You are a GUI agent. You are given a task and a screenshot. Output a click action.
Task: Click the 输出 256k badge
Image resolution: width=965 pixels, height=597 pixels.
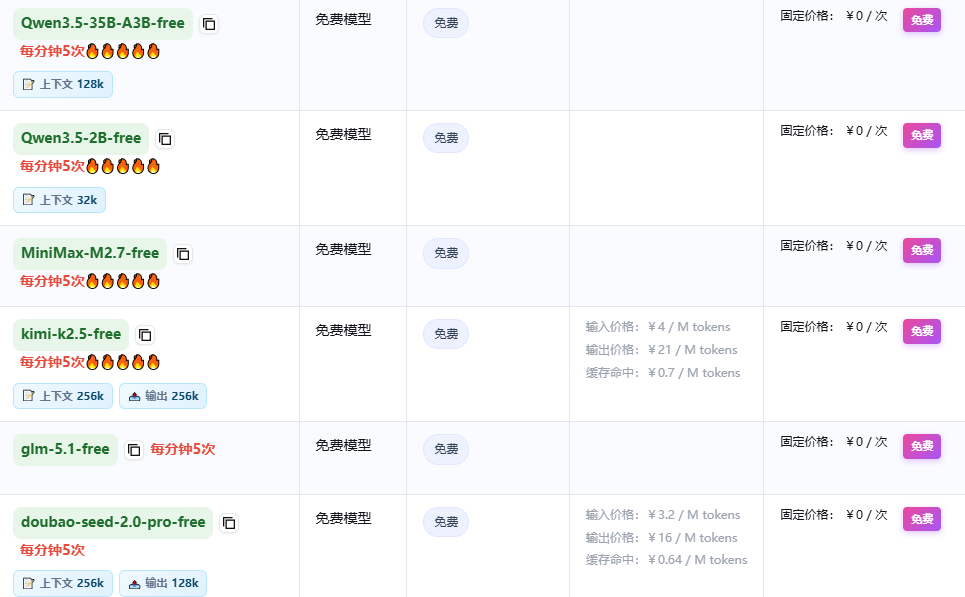(x=163, y=396)
